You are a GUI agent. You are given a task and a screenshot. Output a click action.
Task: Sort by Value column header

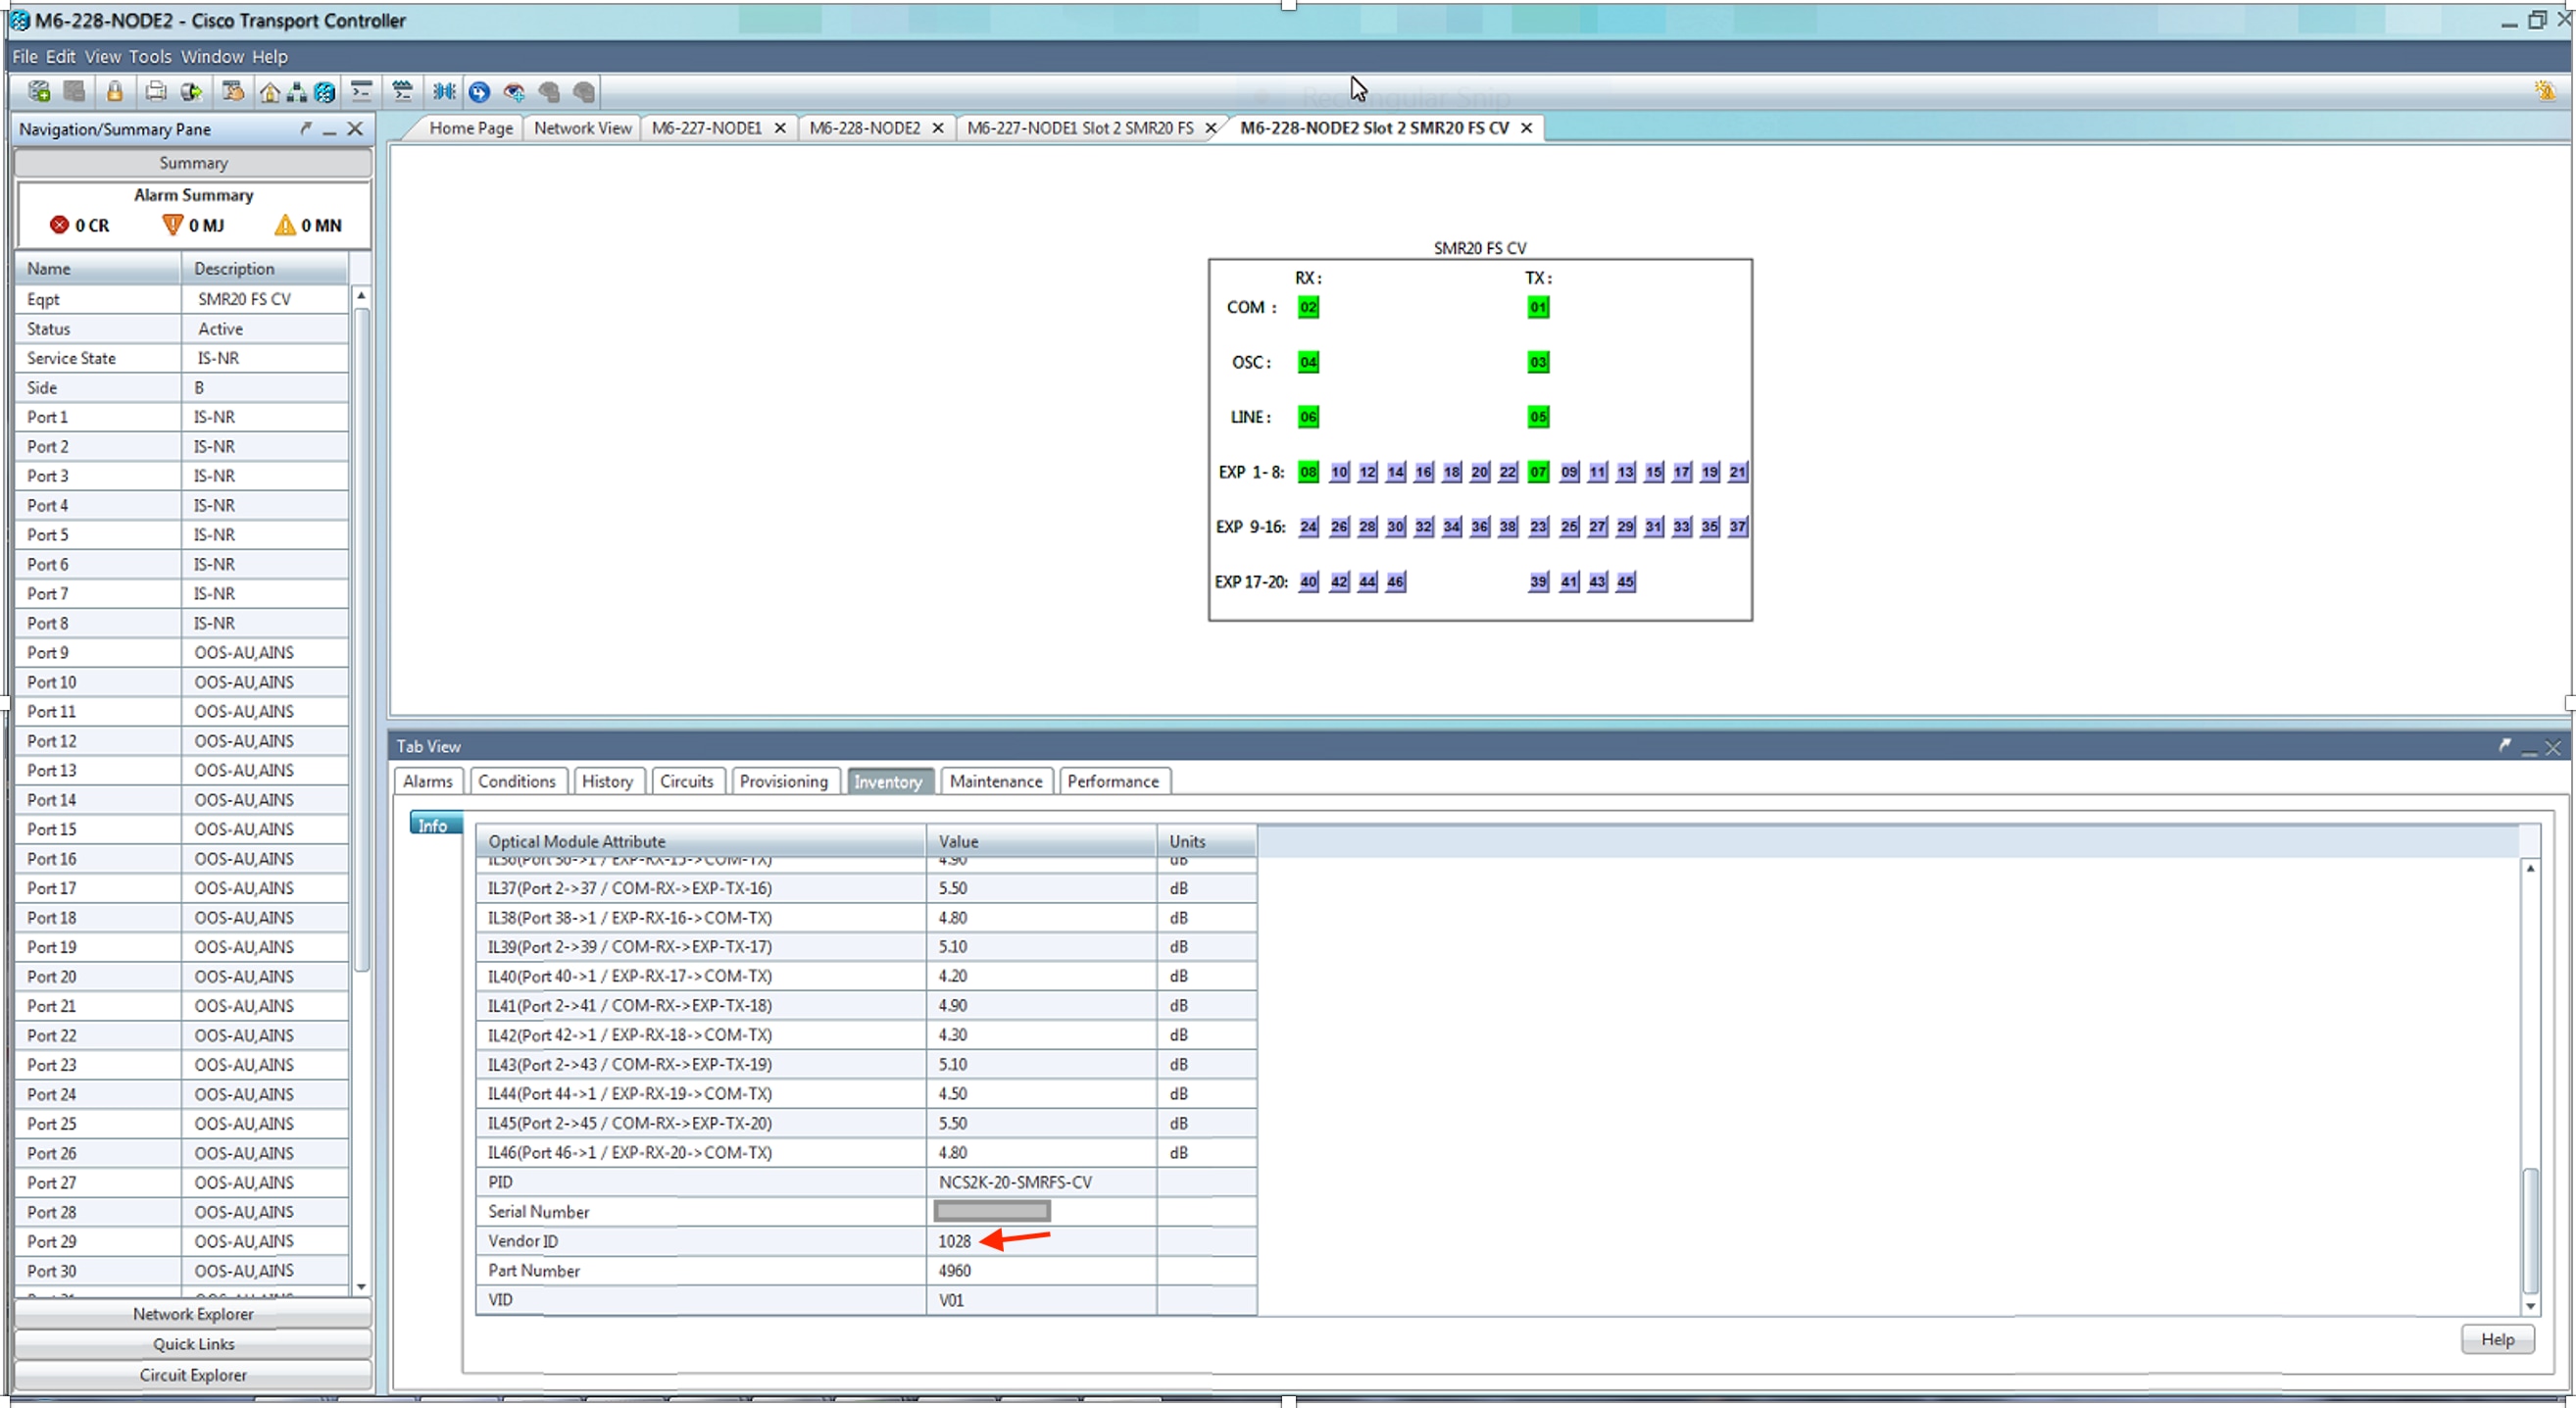[x=1041, y=841]
